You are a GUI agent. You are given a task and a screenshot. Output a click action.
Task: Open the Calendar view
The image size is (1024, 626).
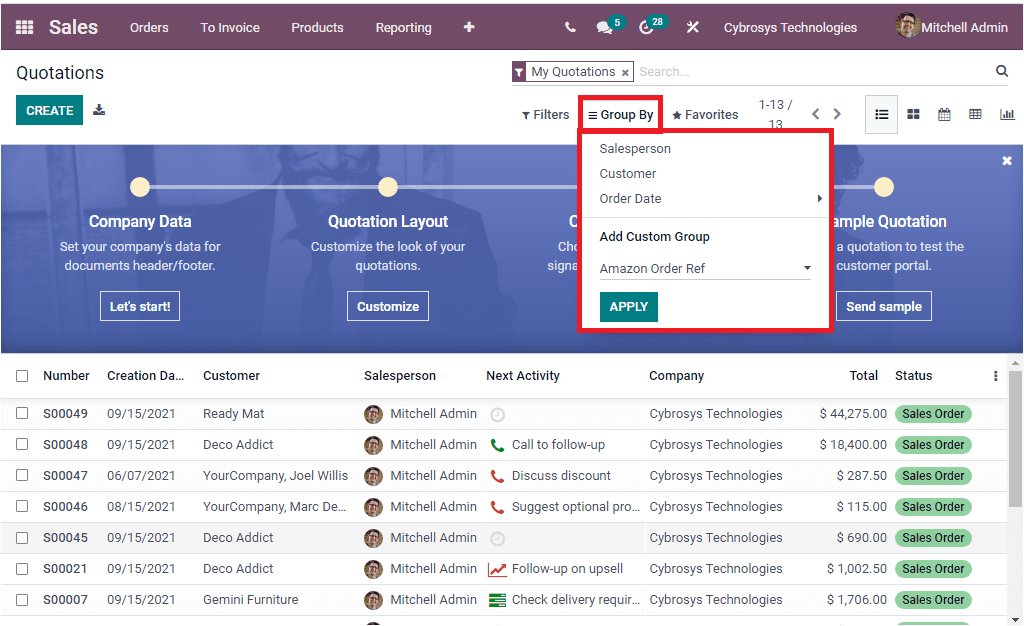click(944, 114)
